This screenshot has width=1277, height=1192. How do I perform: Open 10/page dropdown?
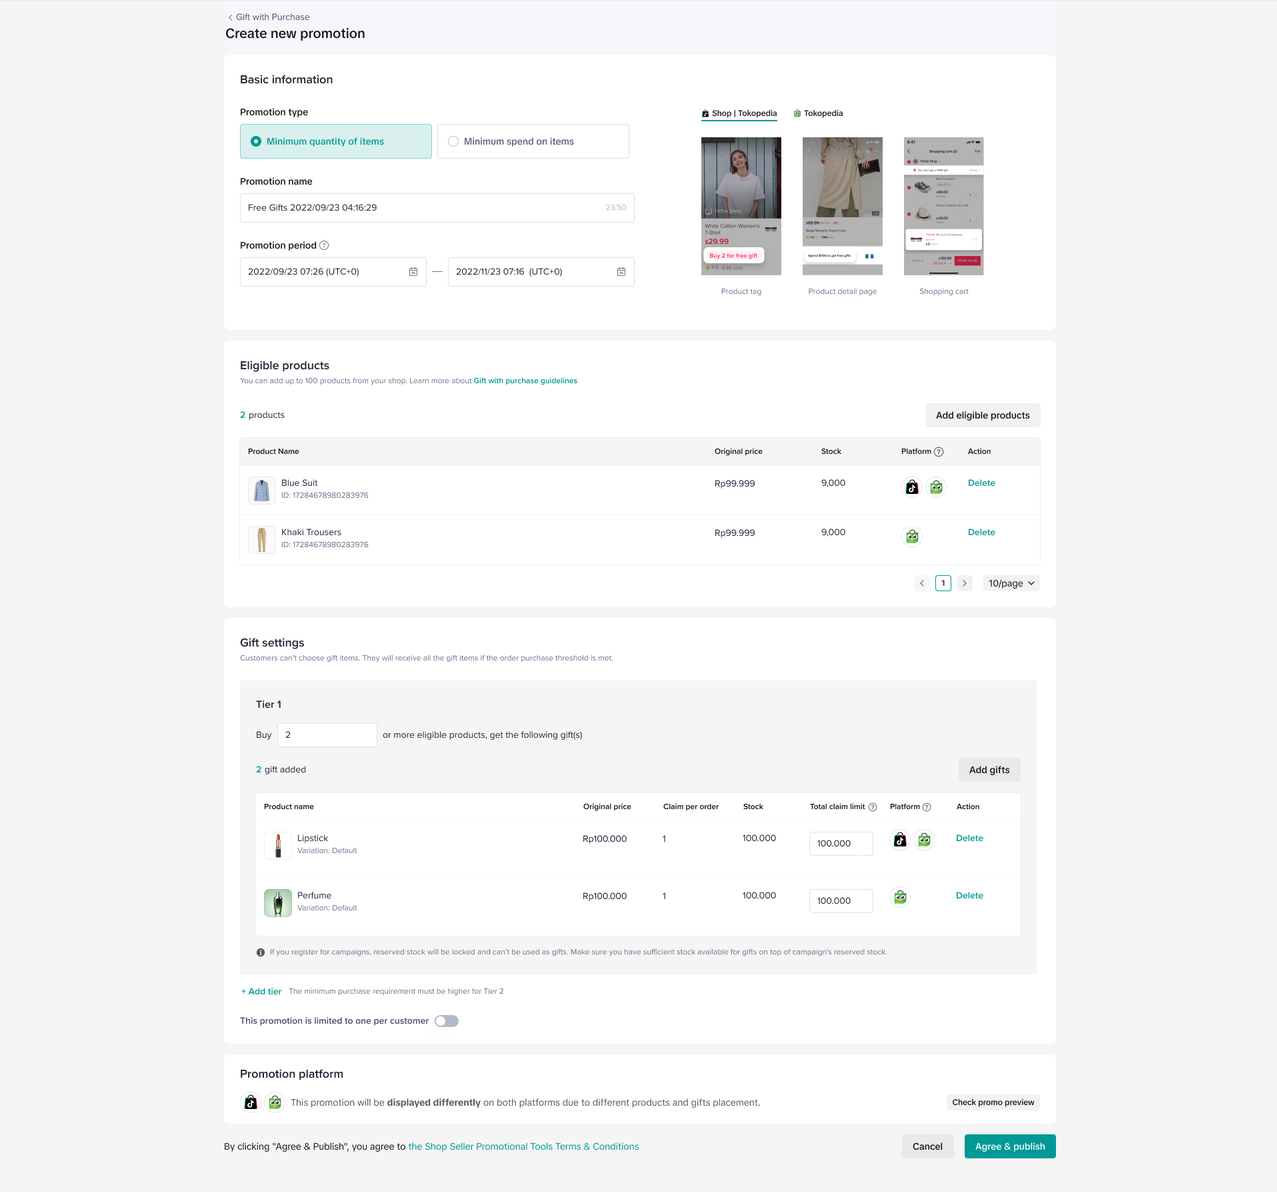pos(1011,583)
